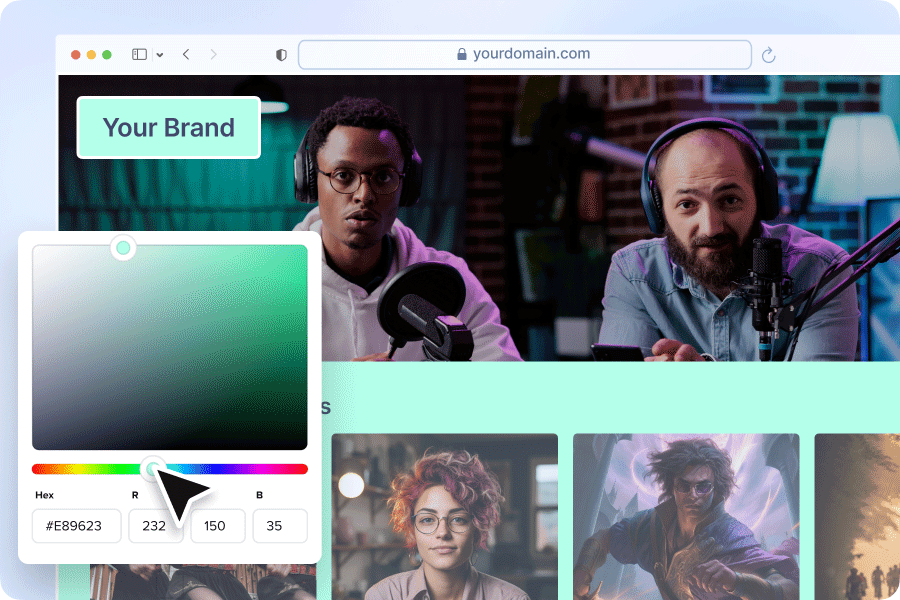Grab the hue slider thumb on the rainbow bar

[x=152, y=468]
